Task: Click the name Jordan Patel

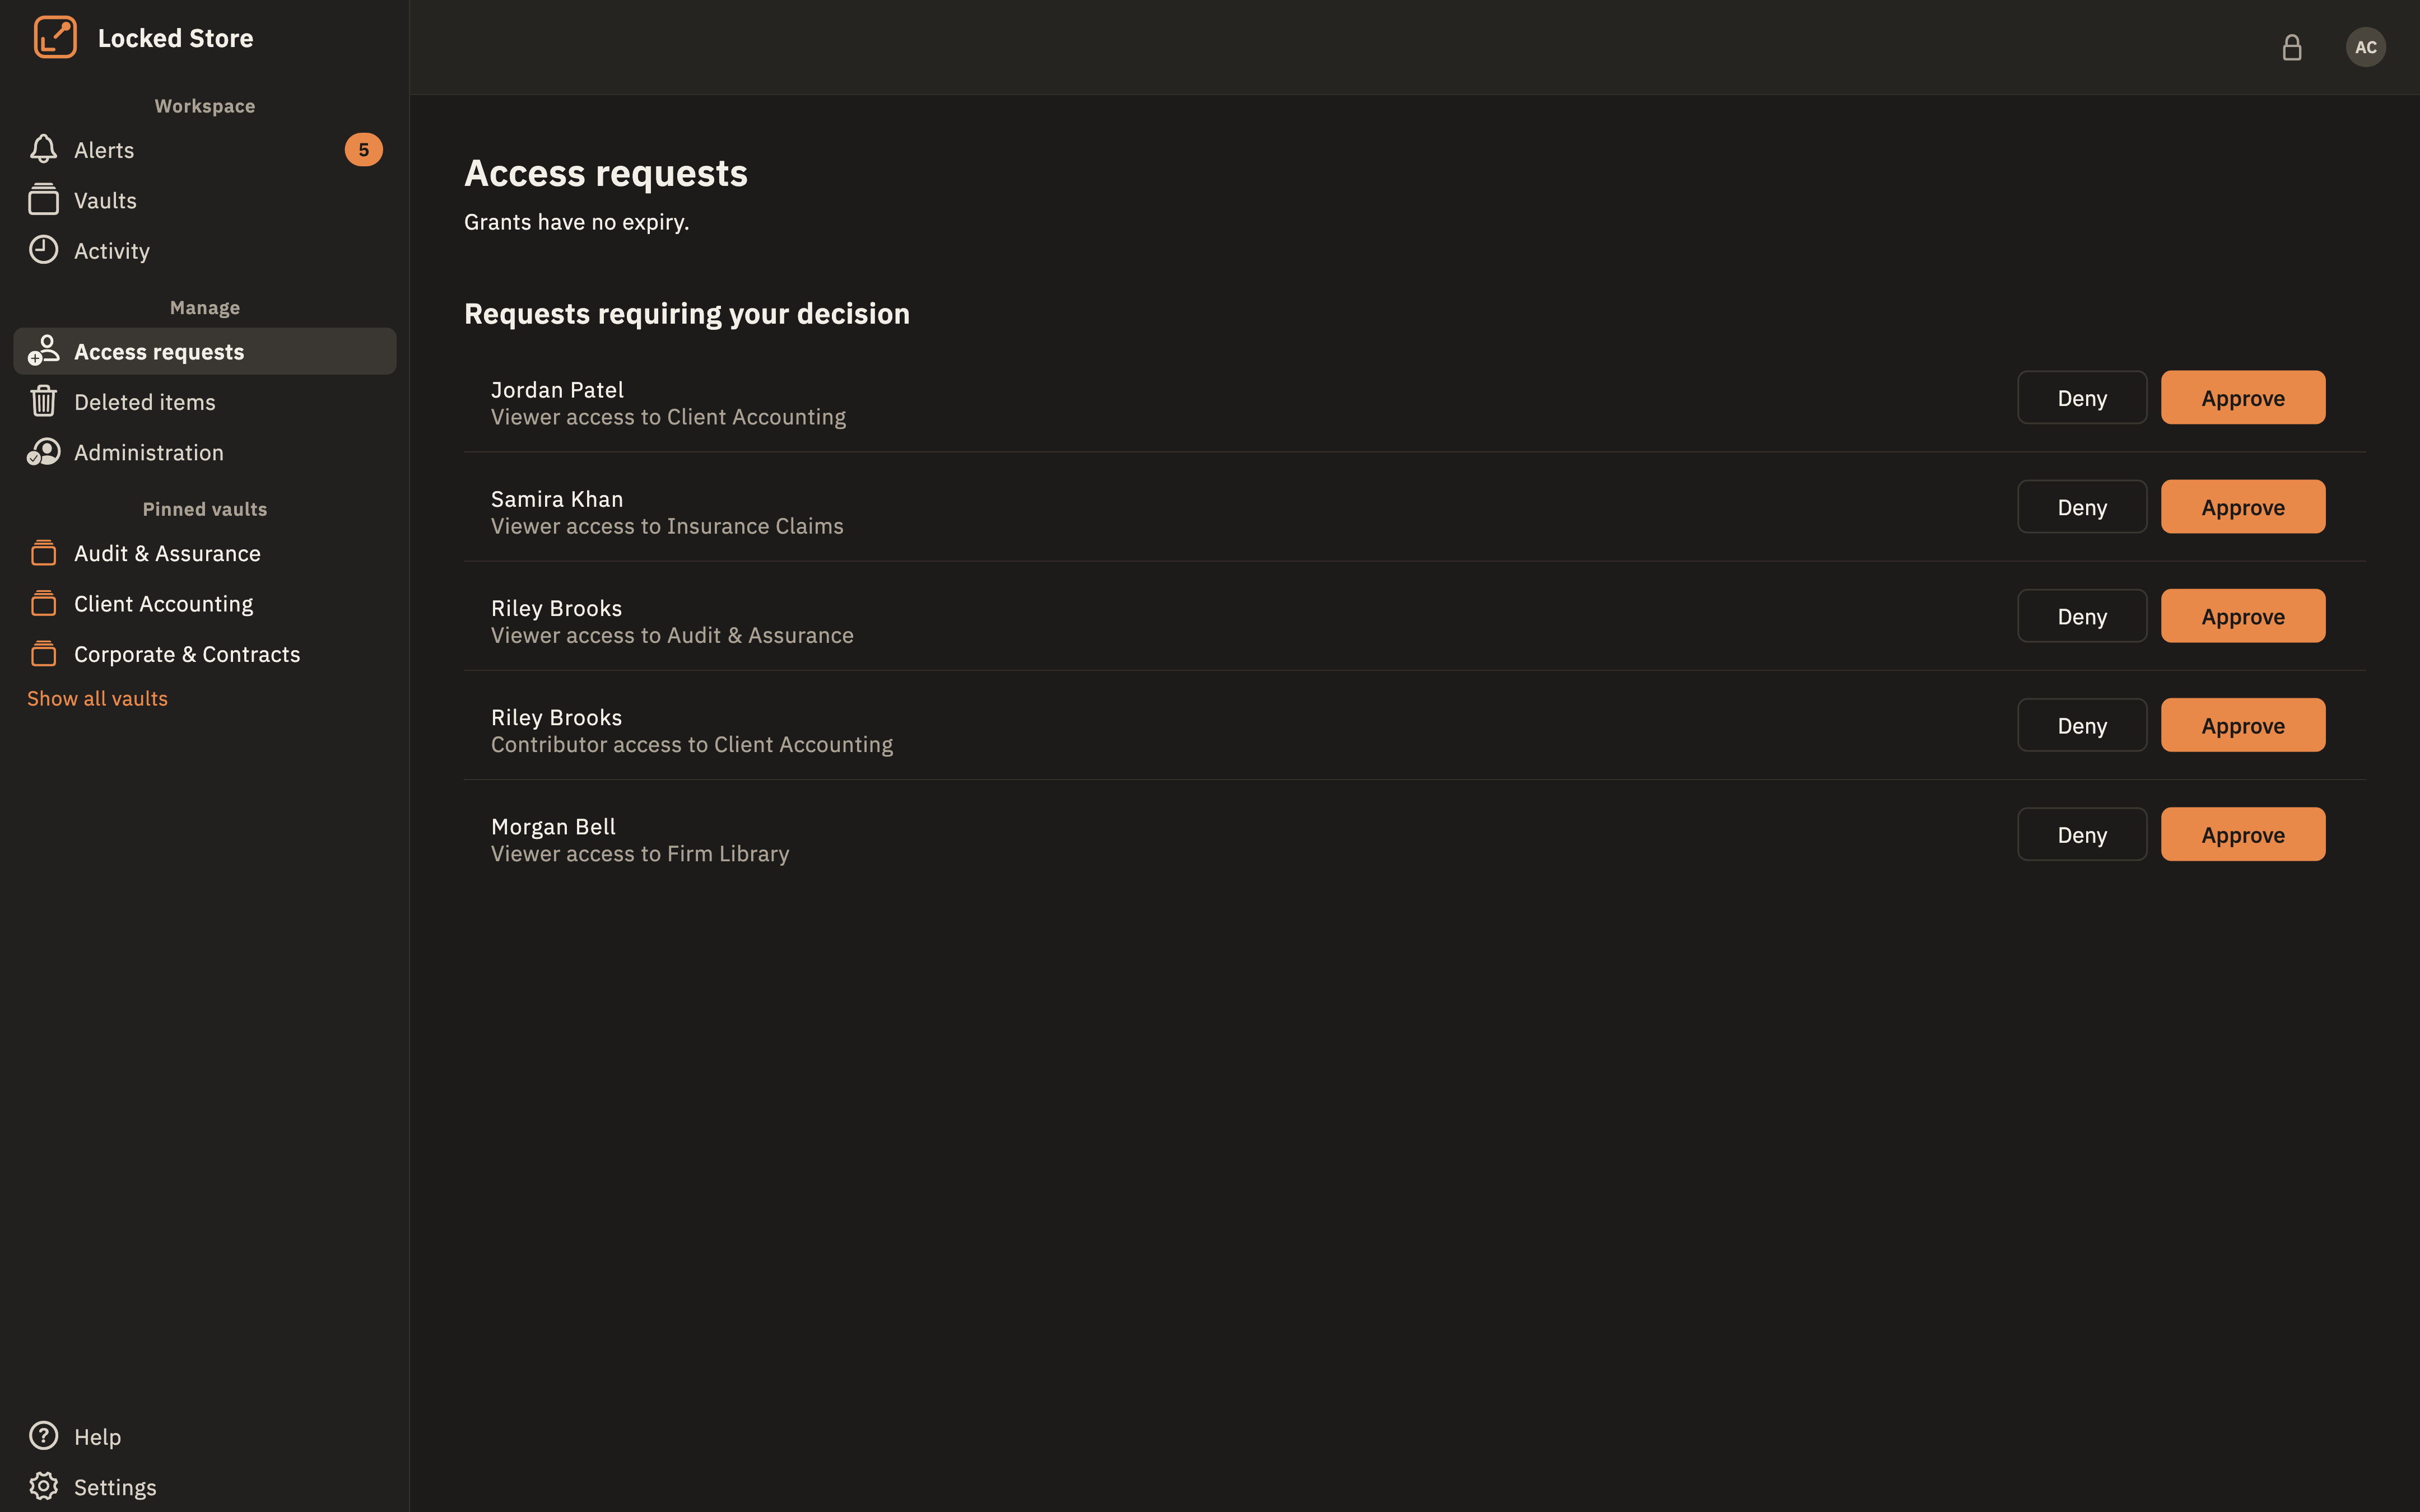Action: coord(557,389)
